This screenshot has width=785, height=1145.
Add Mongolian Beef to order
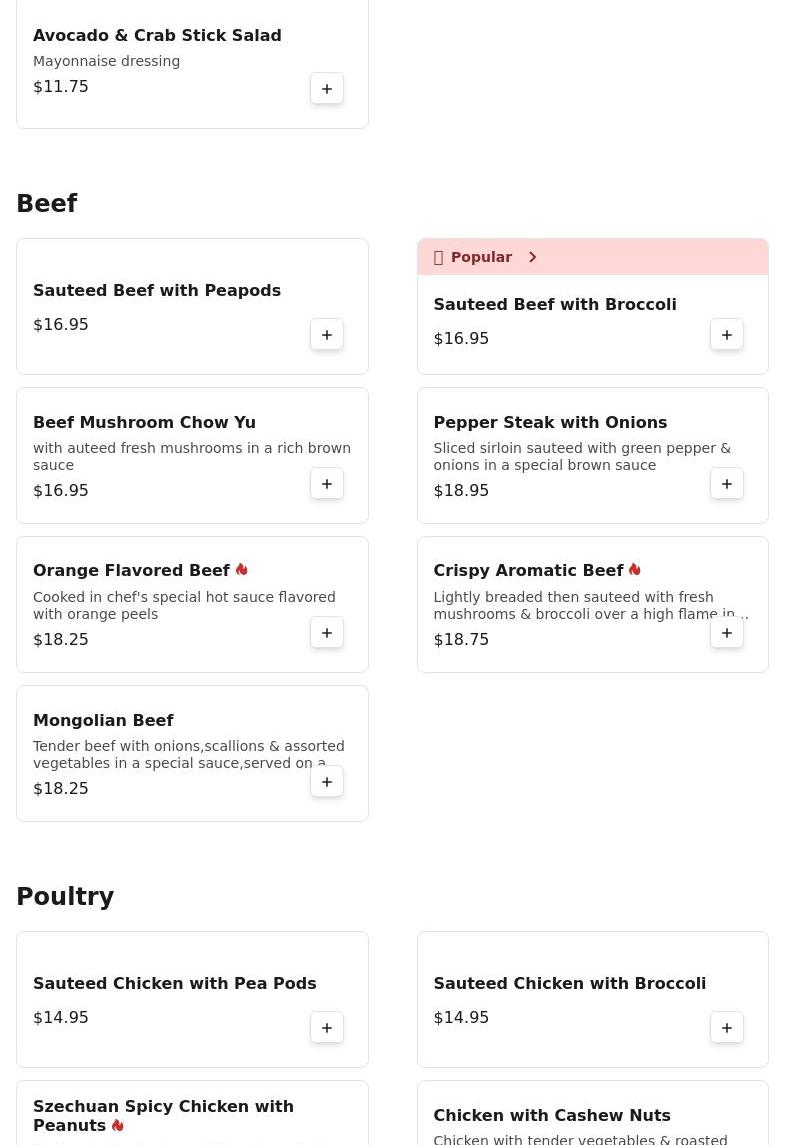(327, 782)
